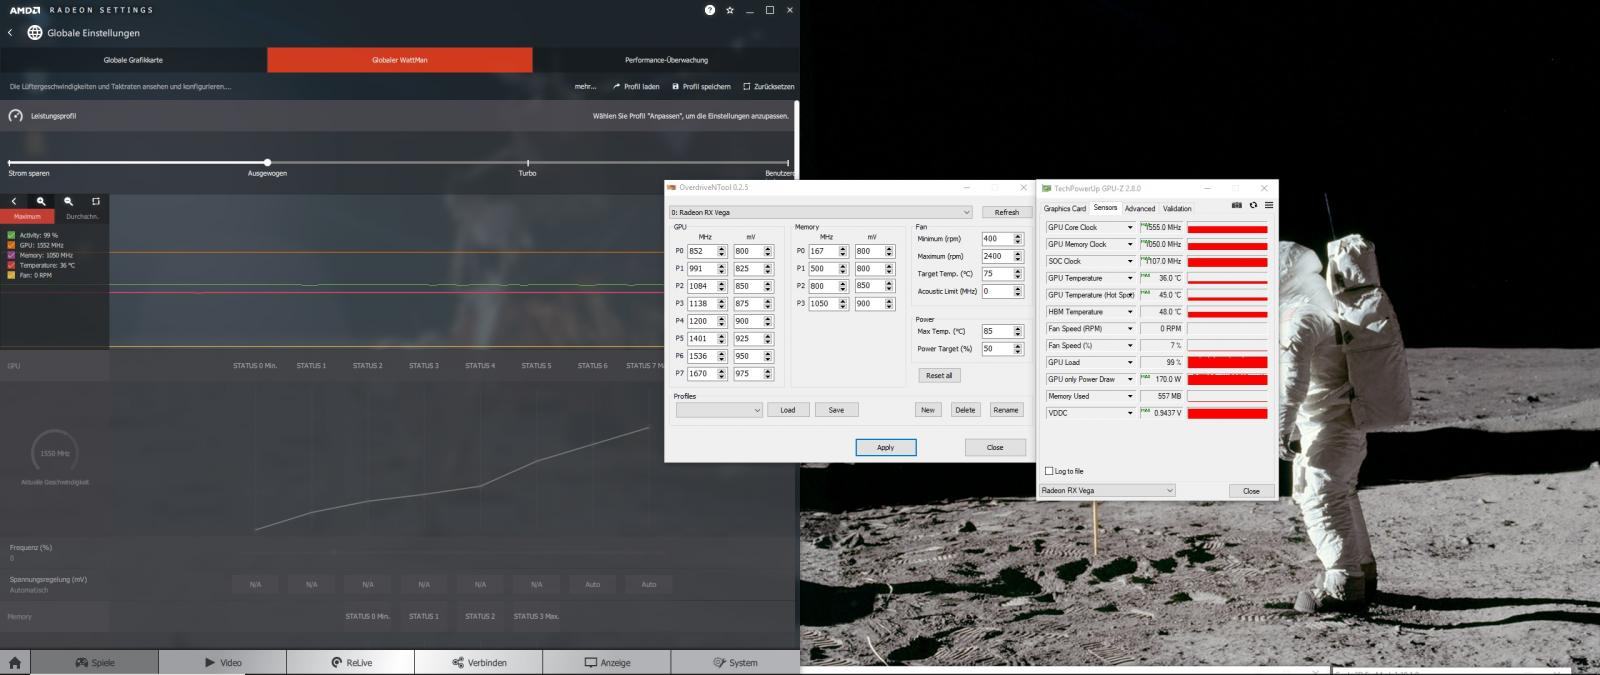Switch to the Globaler WattMan tab
Viewport: 1600px width, 675px height.
pyautogui.click(x=400, y=60)
